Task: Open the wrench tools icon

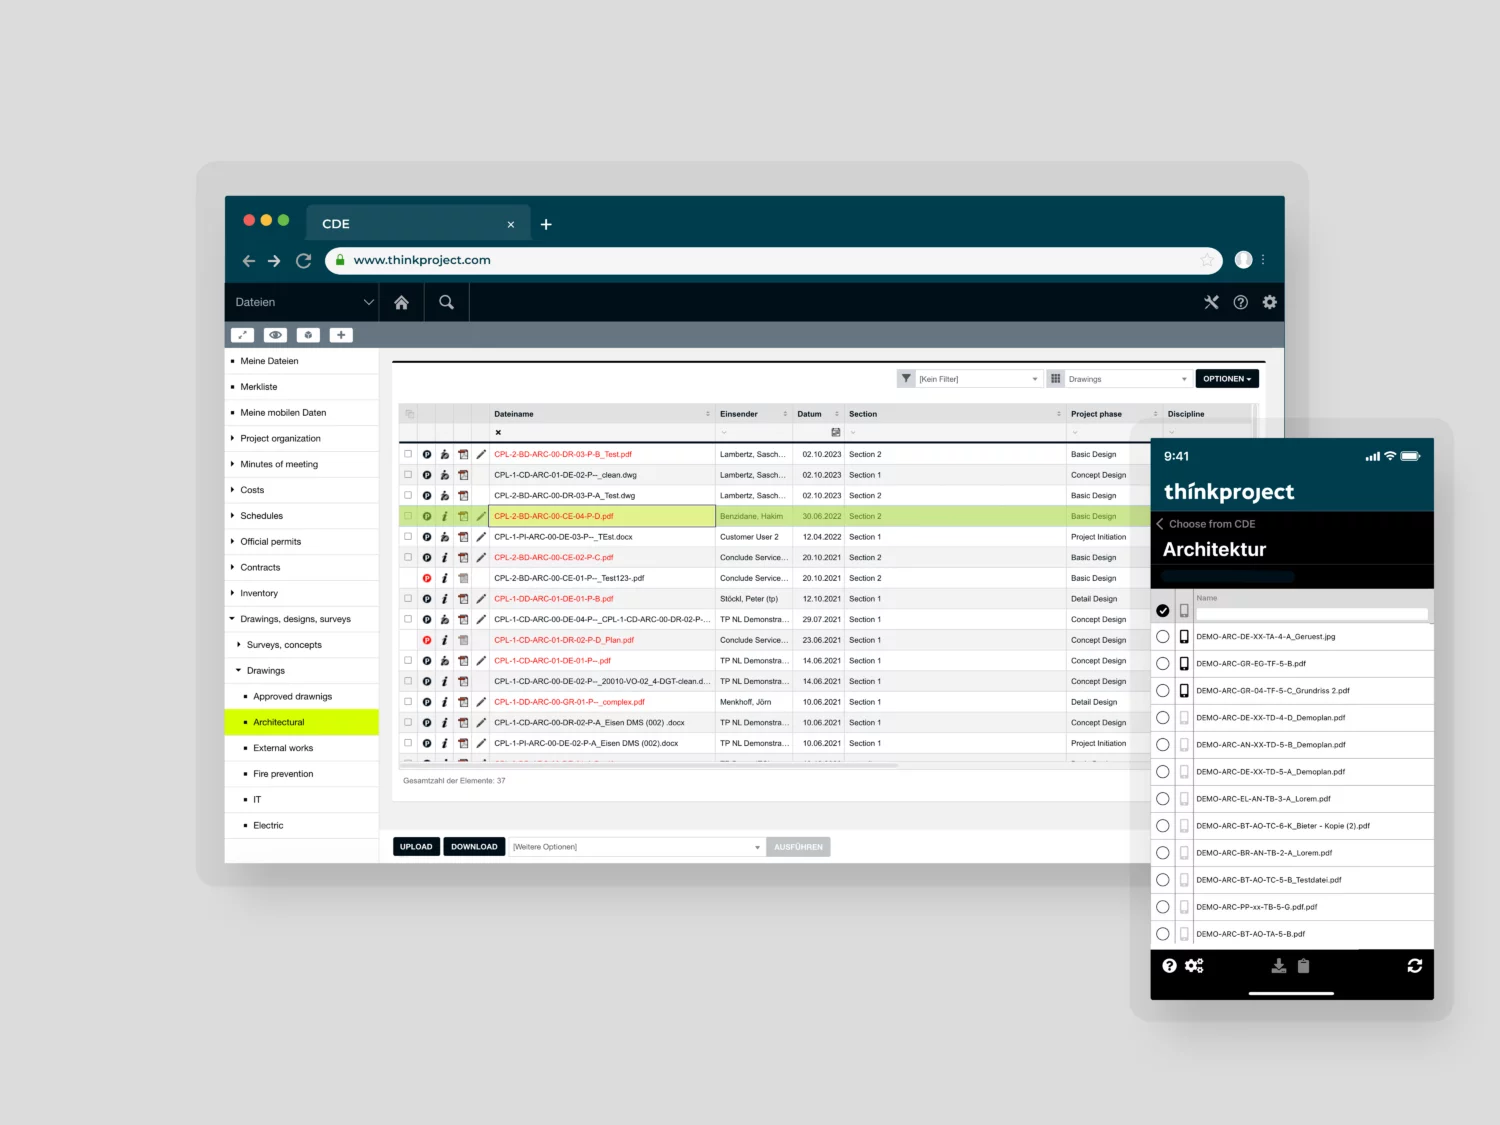Action: pos(1211,302)
